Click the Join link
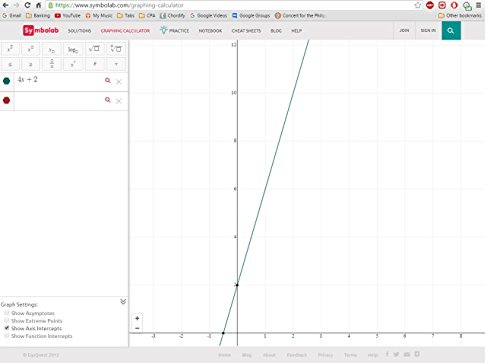This screenshot has width=500, height=363. [x=404, y=30]
